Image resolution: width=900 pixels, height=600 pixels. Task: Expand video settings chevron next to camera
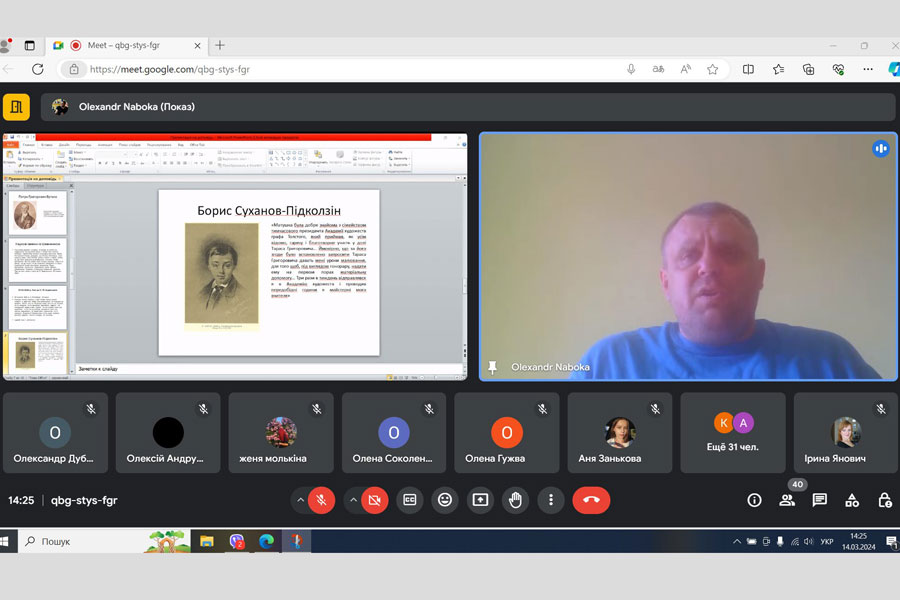[354, 500]
